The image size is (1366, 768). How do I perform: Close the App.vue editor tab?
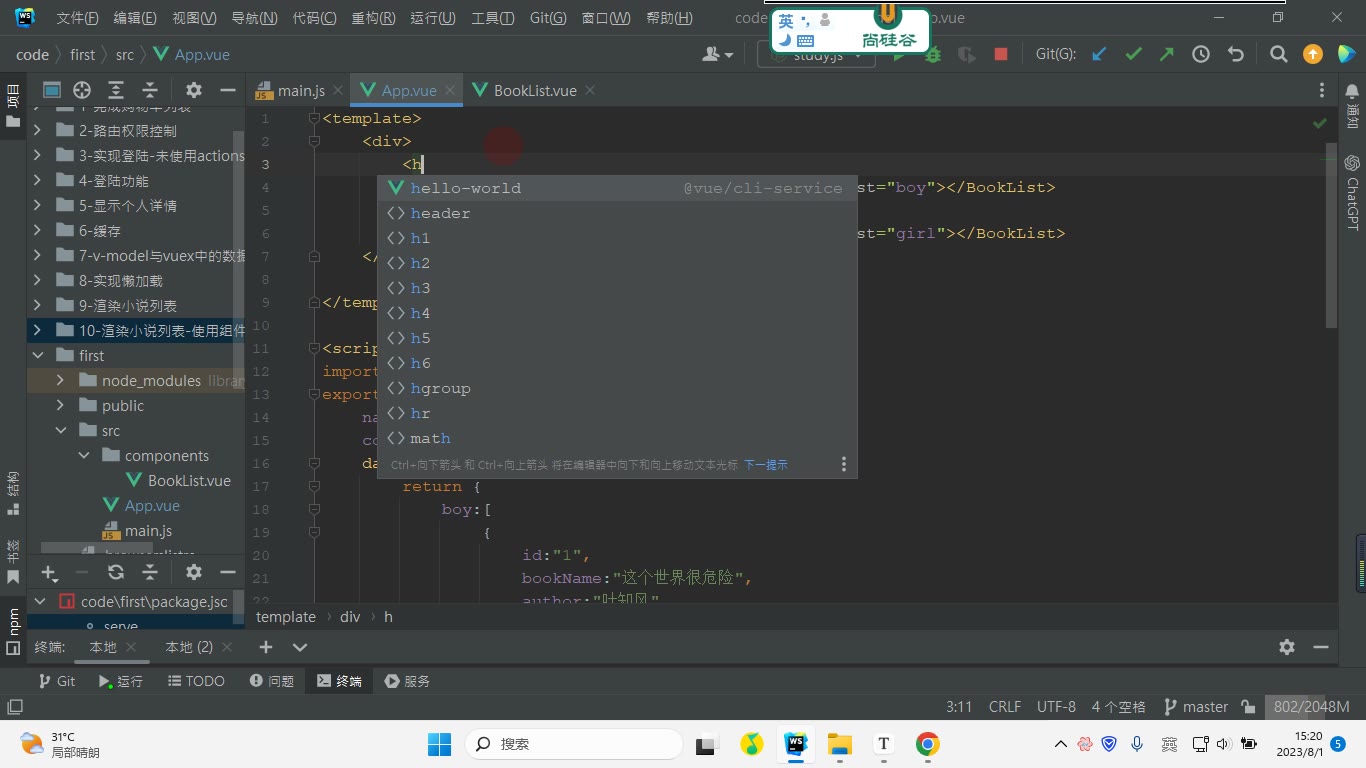451,90
